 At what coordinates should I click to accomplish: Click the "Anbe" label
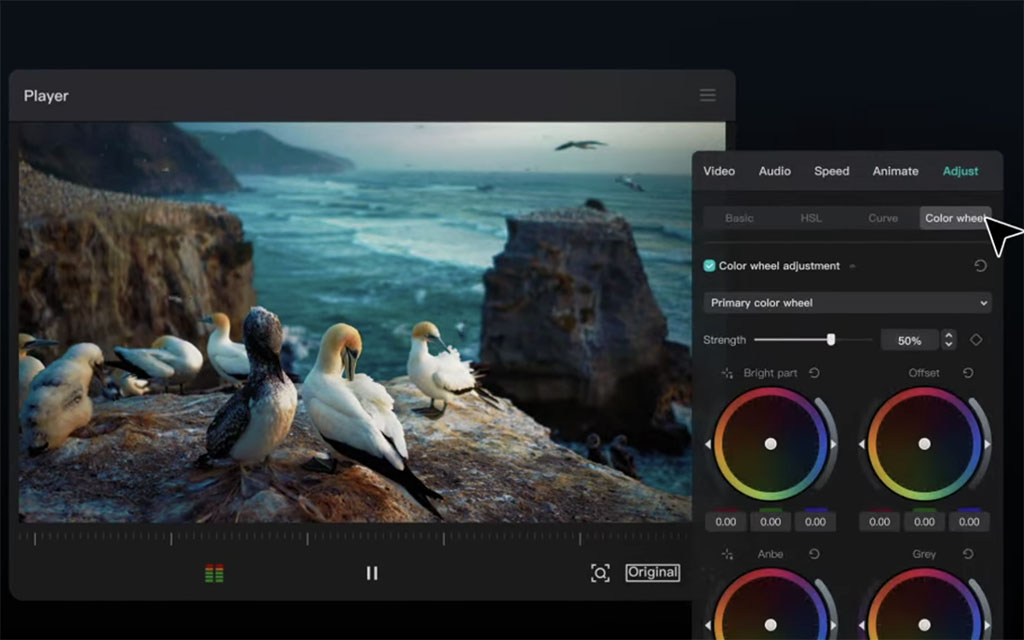(x=771, y=554)
